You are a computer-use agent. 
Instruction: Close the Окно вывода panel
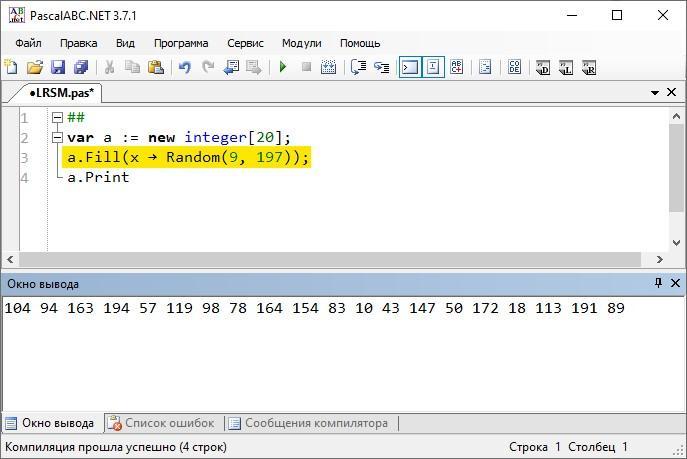(x=675, y=283)
